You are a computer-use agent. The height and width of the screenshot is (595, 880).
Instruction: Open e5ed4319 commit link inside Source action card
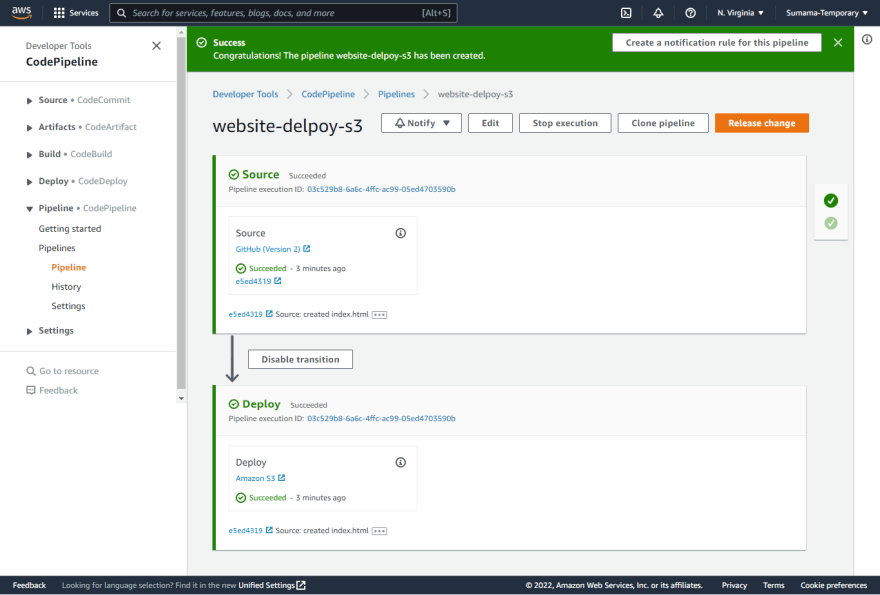point(253,281)
